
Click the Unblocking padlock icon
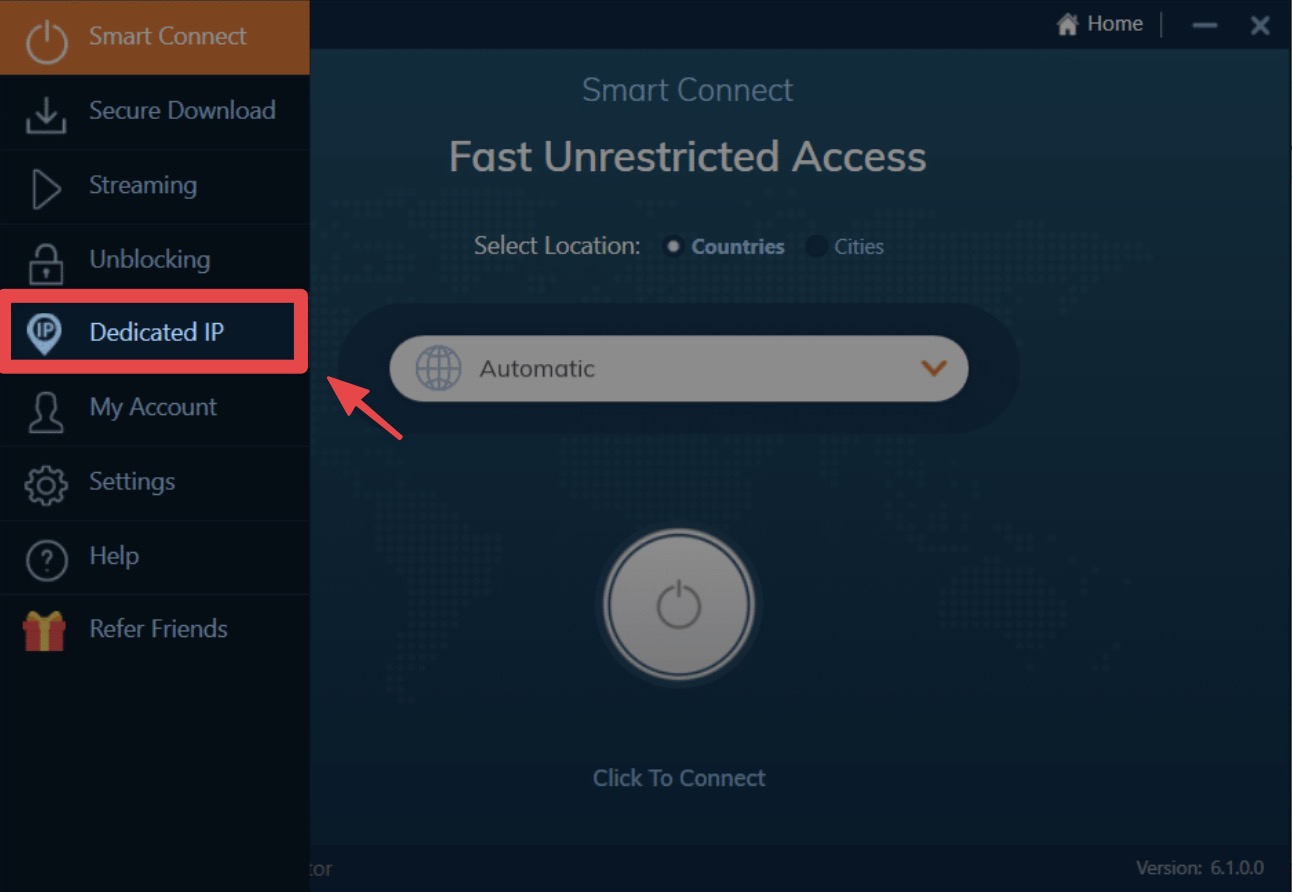pos(45,262)
